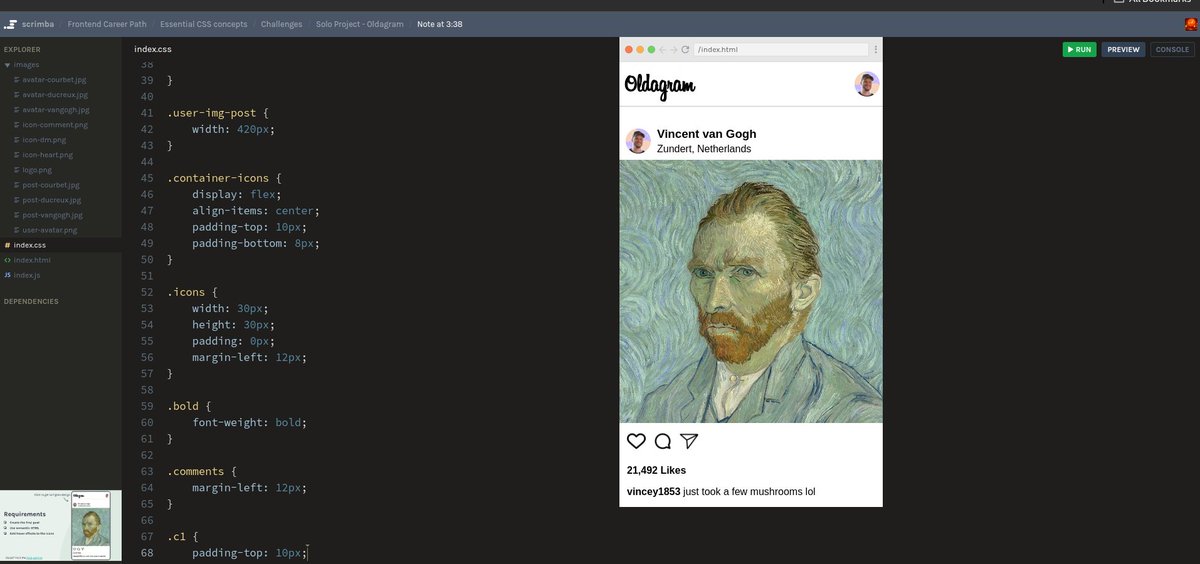The height and width of the screenshot is (564, 1200).
Task: Click the RUN button
Action: (1079, 49)
